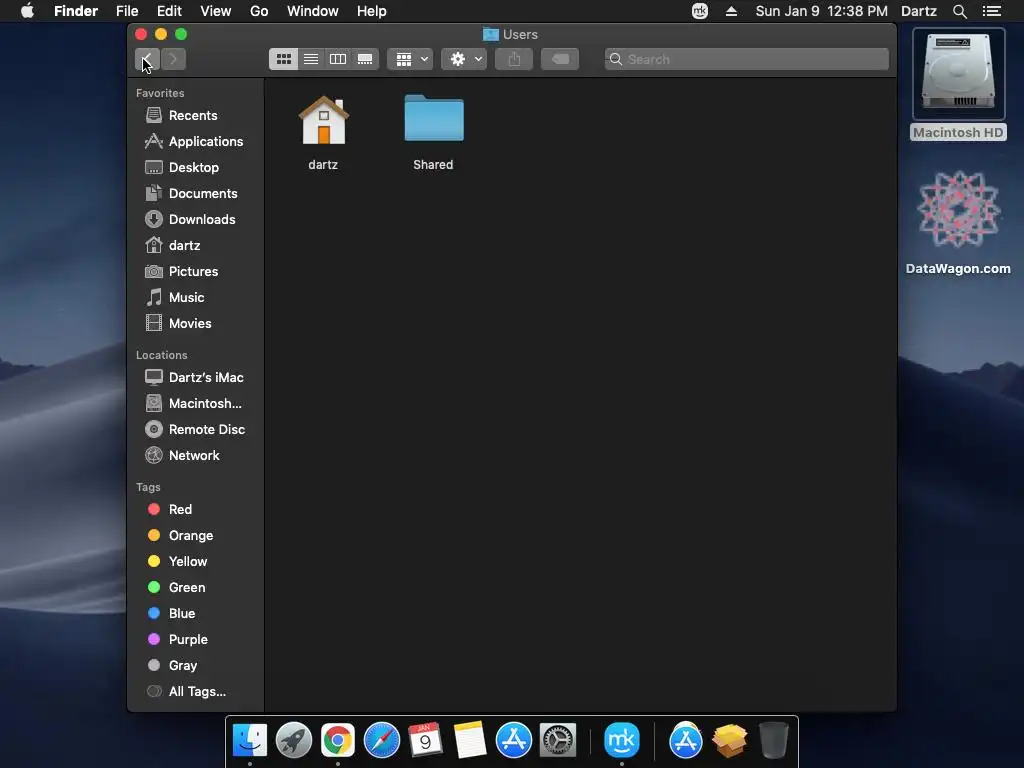Switch to column view

point(338,59)
